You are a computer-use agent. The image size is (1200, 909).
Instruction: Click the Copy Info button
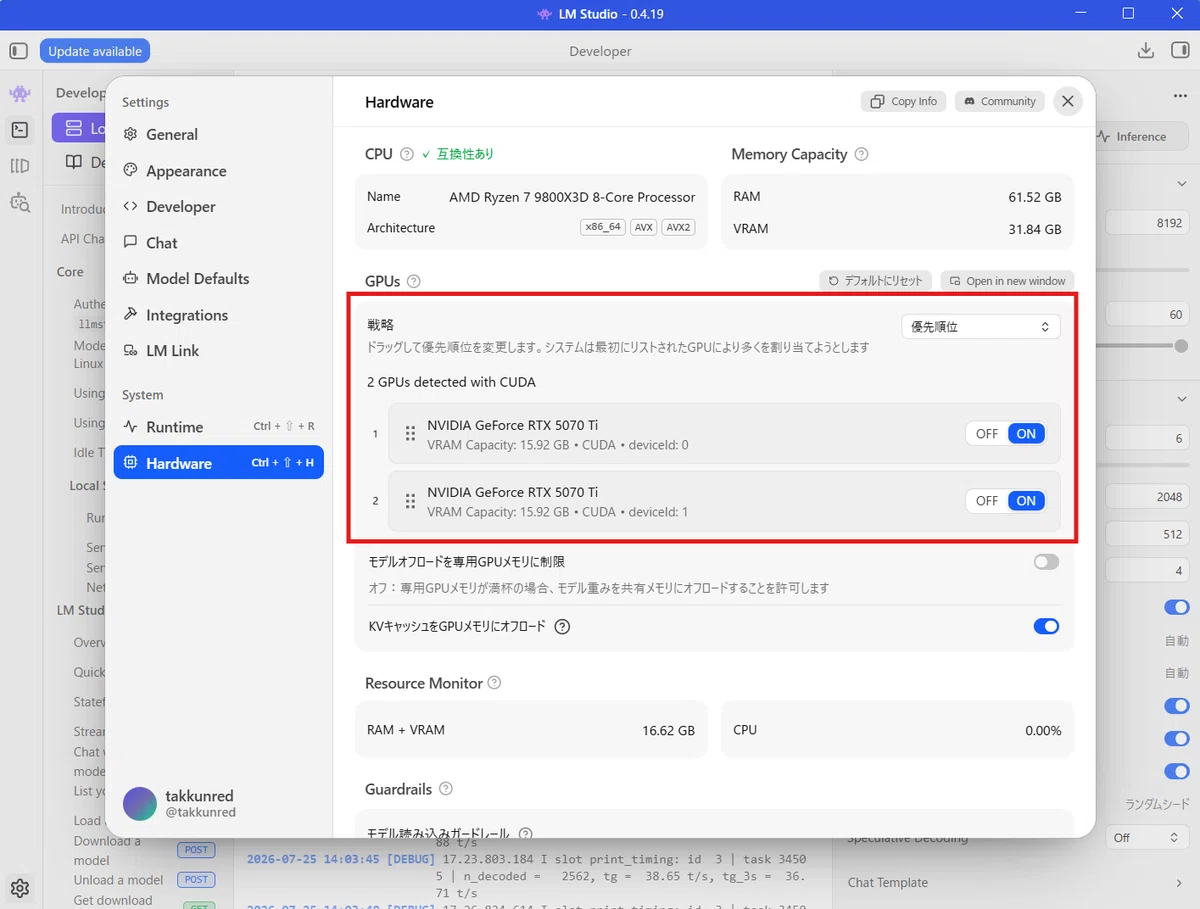904,101
